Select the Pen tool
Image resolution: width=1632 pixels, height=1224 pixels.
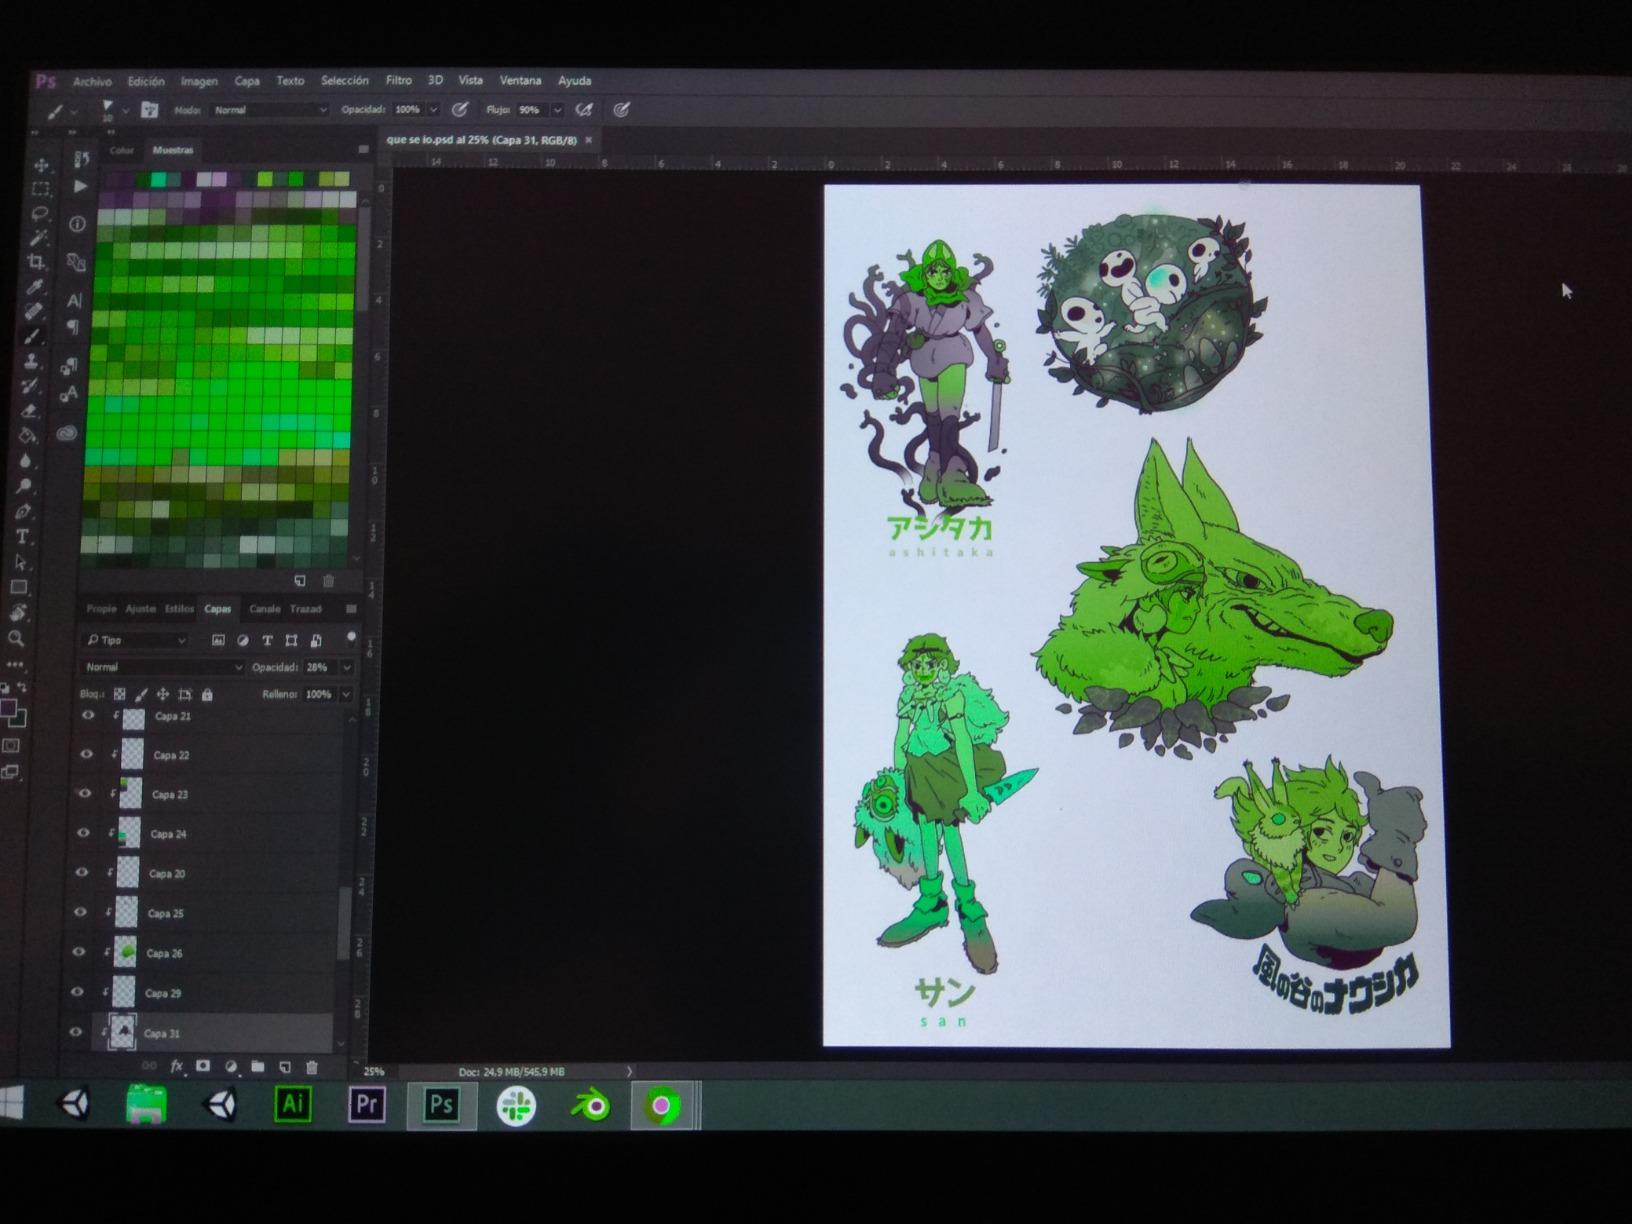[23, 511]
